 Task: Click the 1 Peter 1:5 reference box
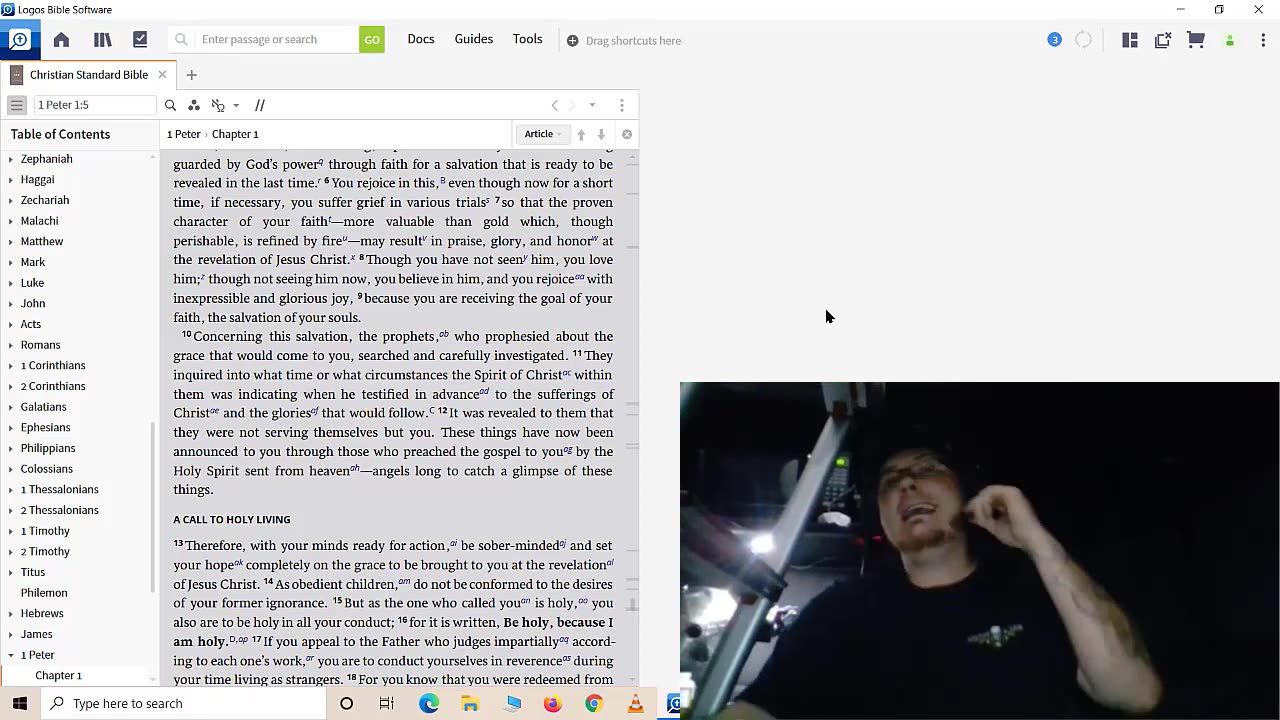click(95, 105)
